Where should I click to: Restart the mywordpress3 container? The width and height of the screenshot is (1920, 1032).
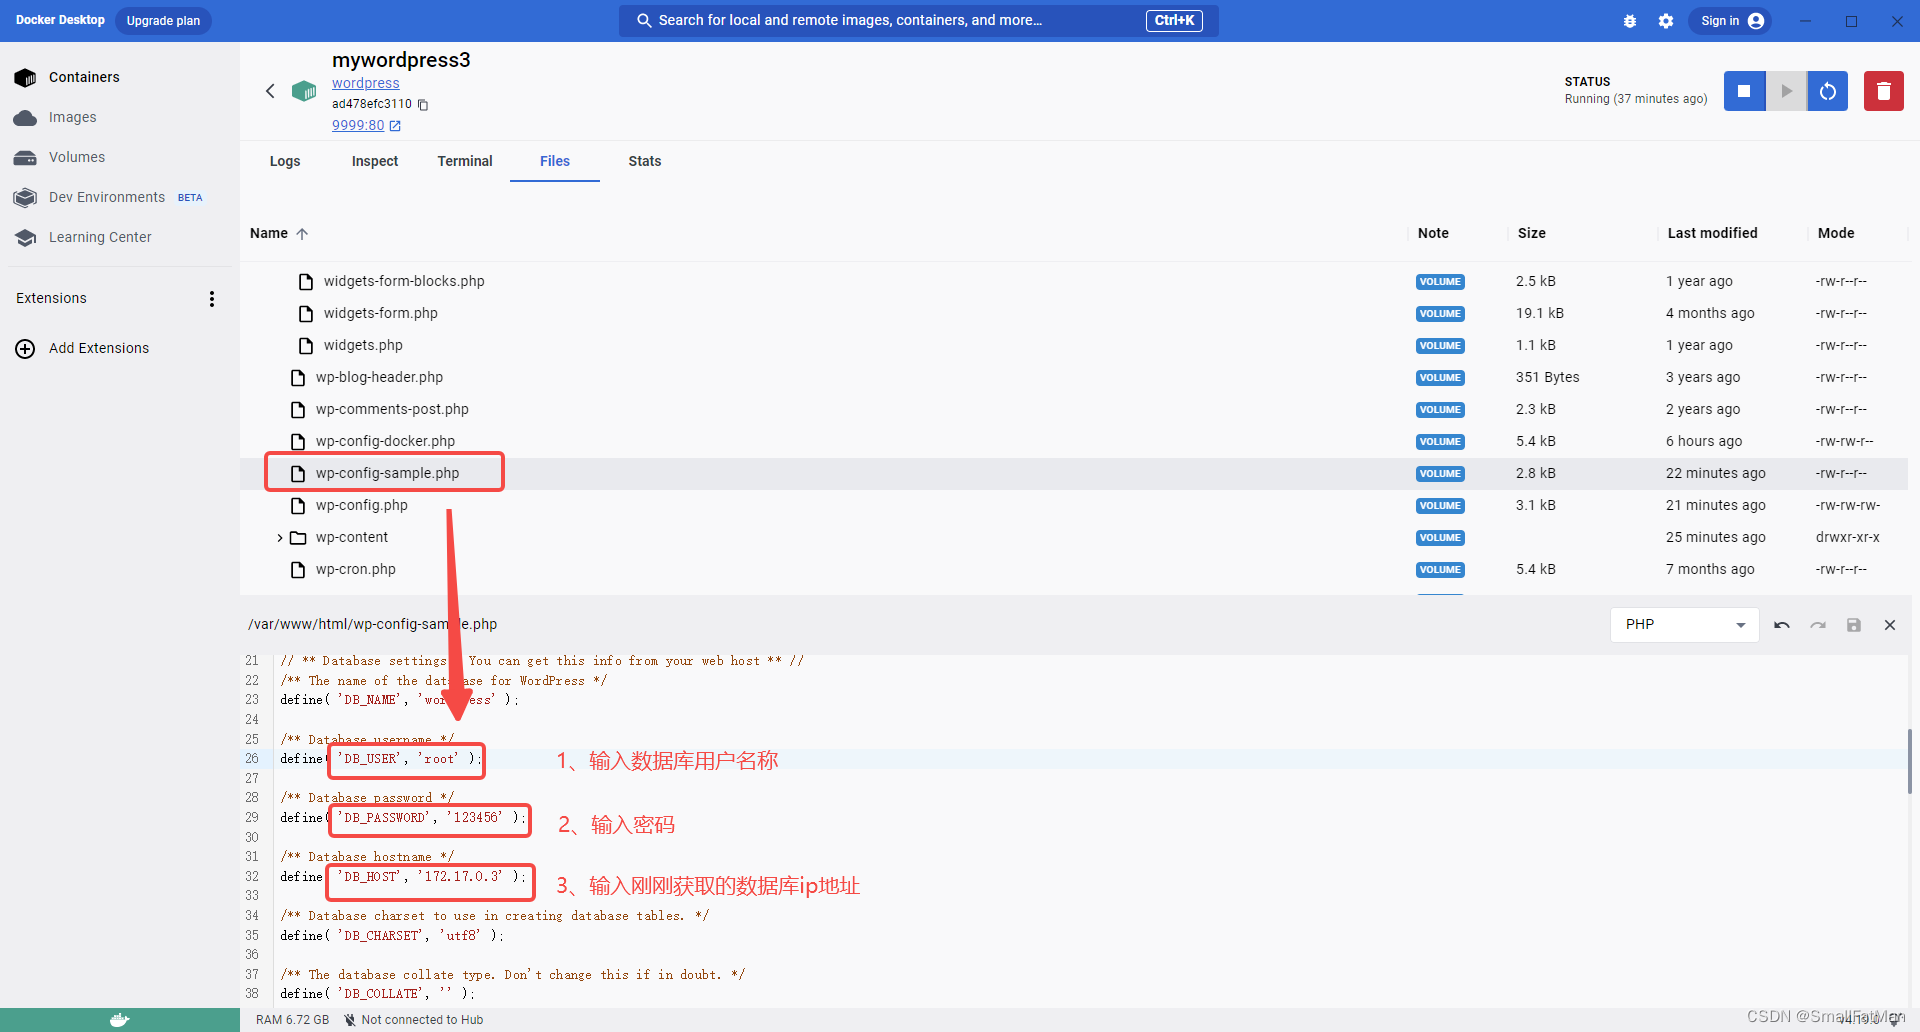click(x=1828, y=91)
